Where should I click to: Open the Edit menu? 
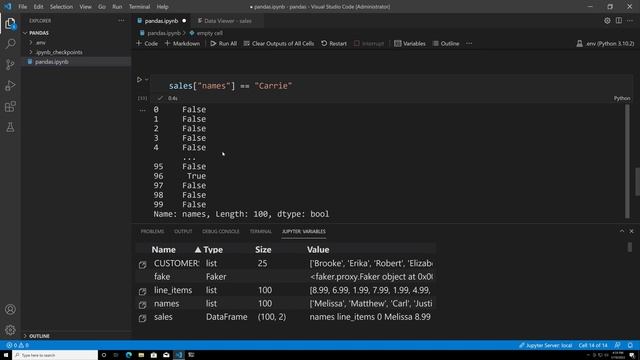coord(38,7)
